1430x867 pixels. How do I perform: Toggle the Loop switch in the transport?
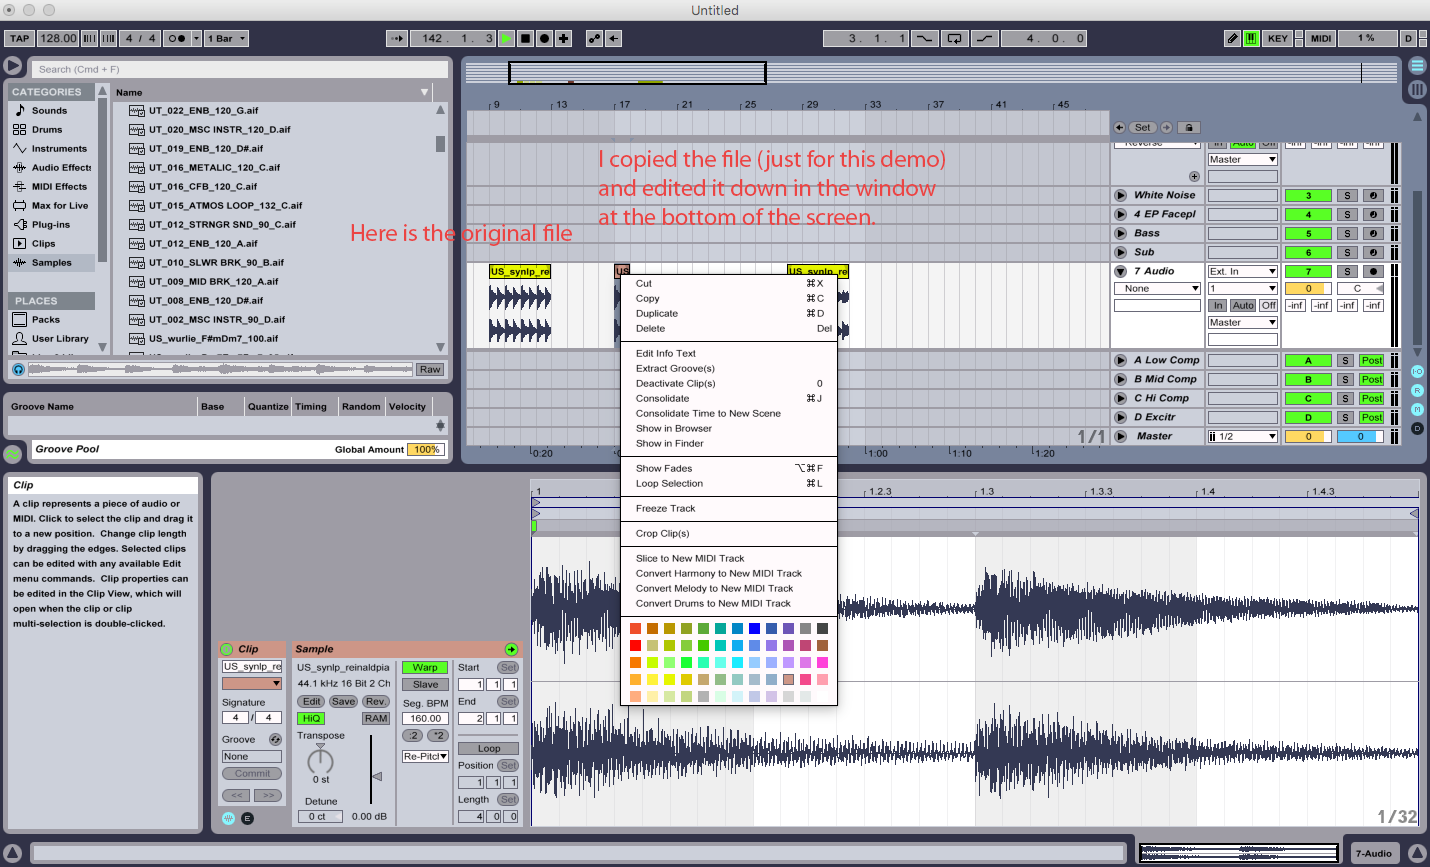[955, 38]
